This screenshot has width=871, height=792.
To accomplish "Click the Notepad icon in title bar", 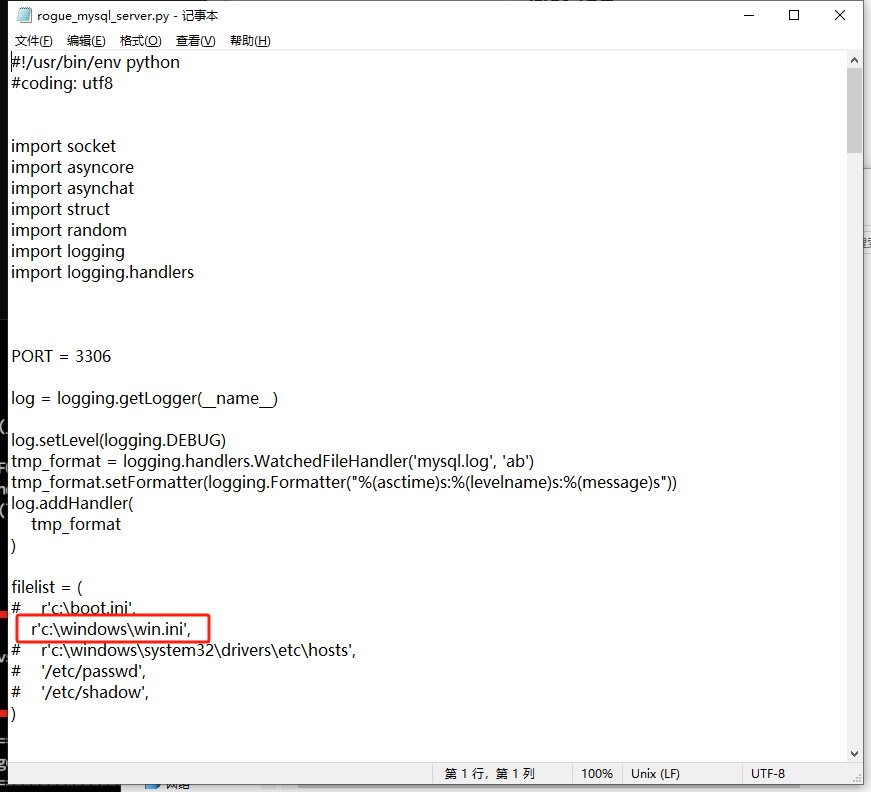I will (x=24, y=16).
